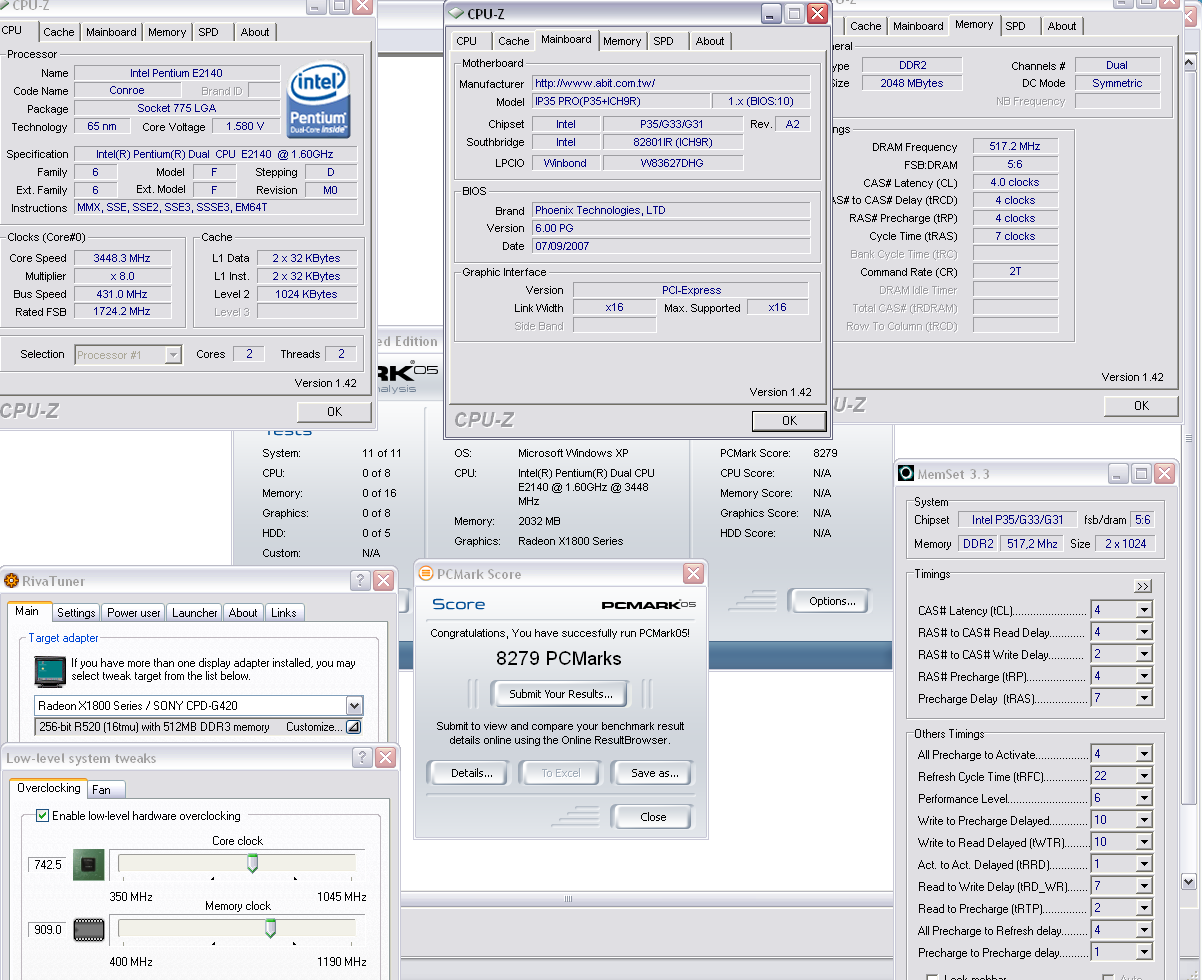Click the monitor icon under Target adapter
The width and height of the screenshot is (1202, 980).
point(50,670)
